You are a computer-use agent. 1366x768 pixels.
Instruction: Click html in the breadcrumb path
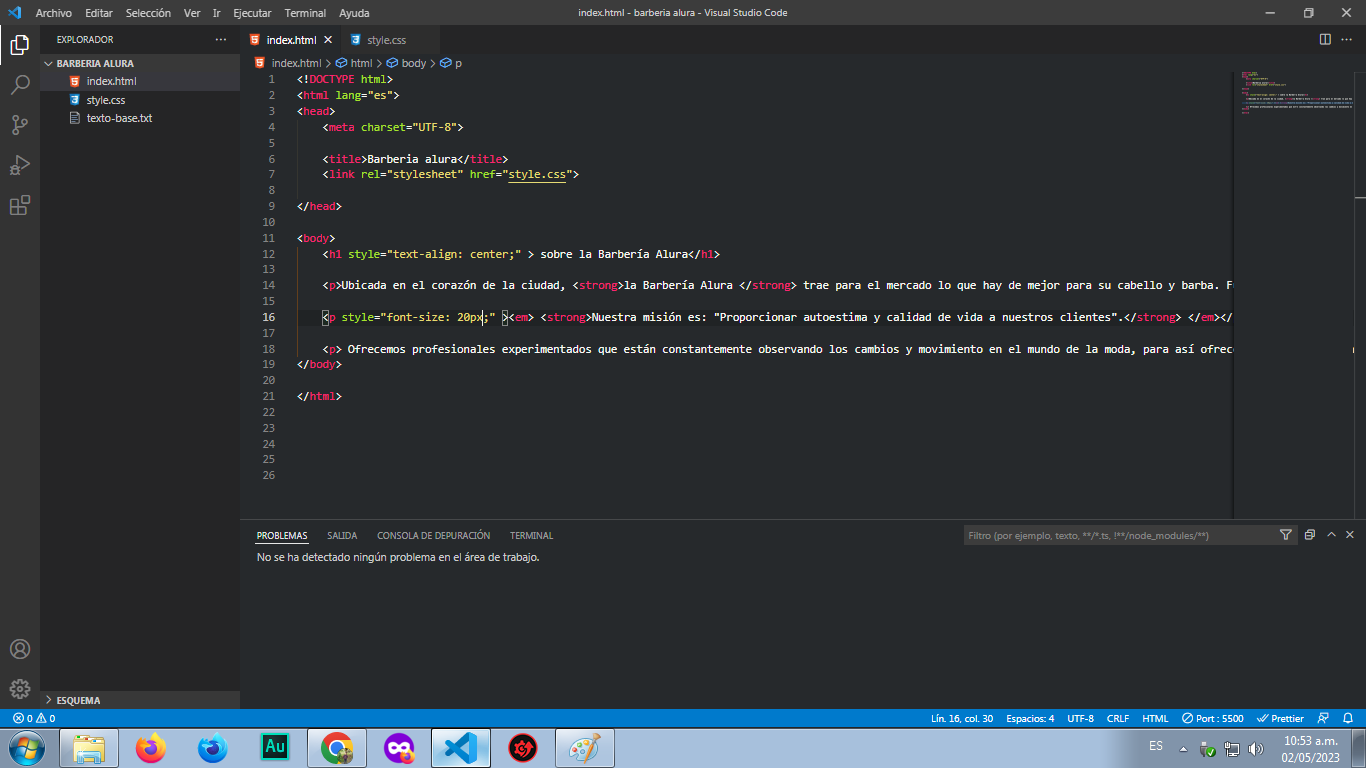tap(361, 63)
